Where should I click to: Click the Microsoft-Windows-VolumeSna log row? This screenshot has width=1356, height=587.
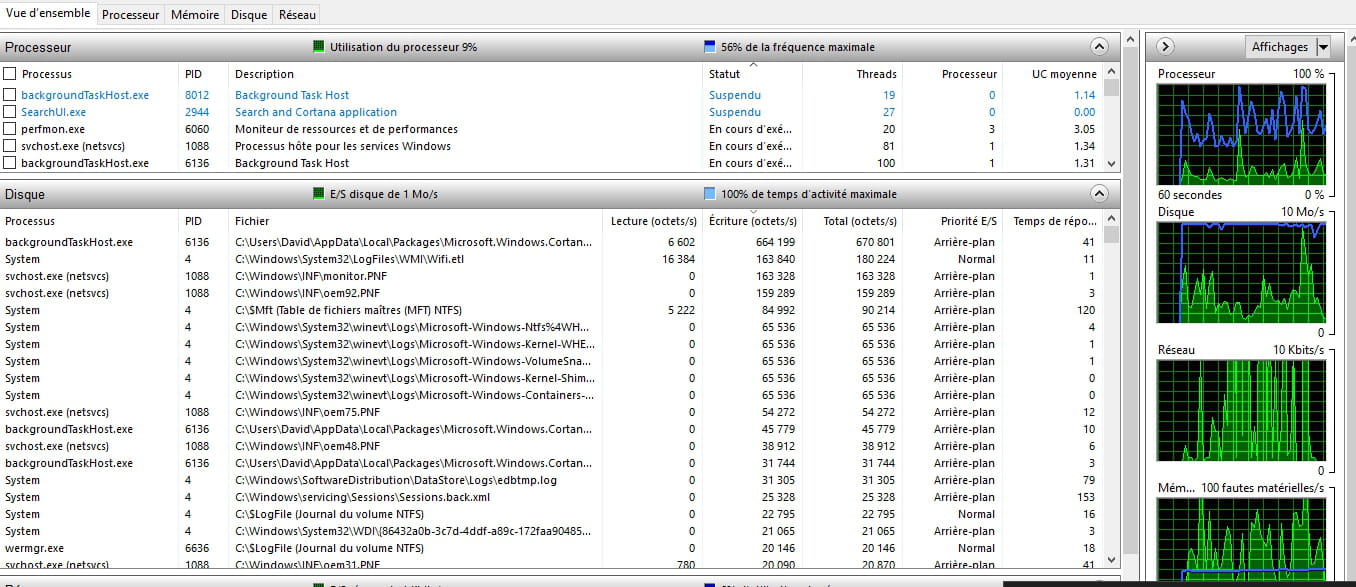(552, 361)
